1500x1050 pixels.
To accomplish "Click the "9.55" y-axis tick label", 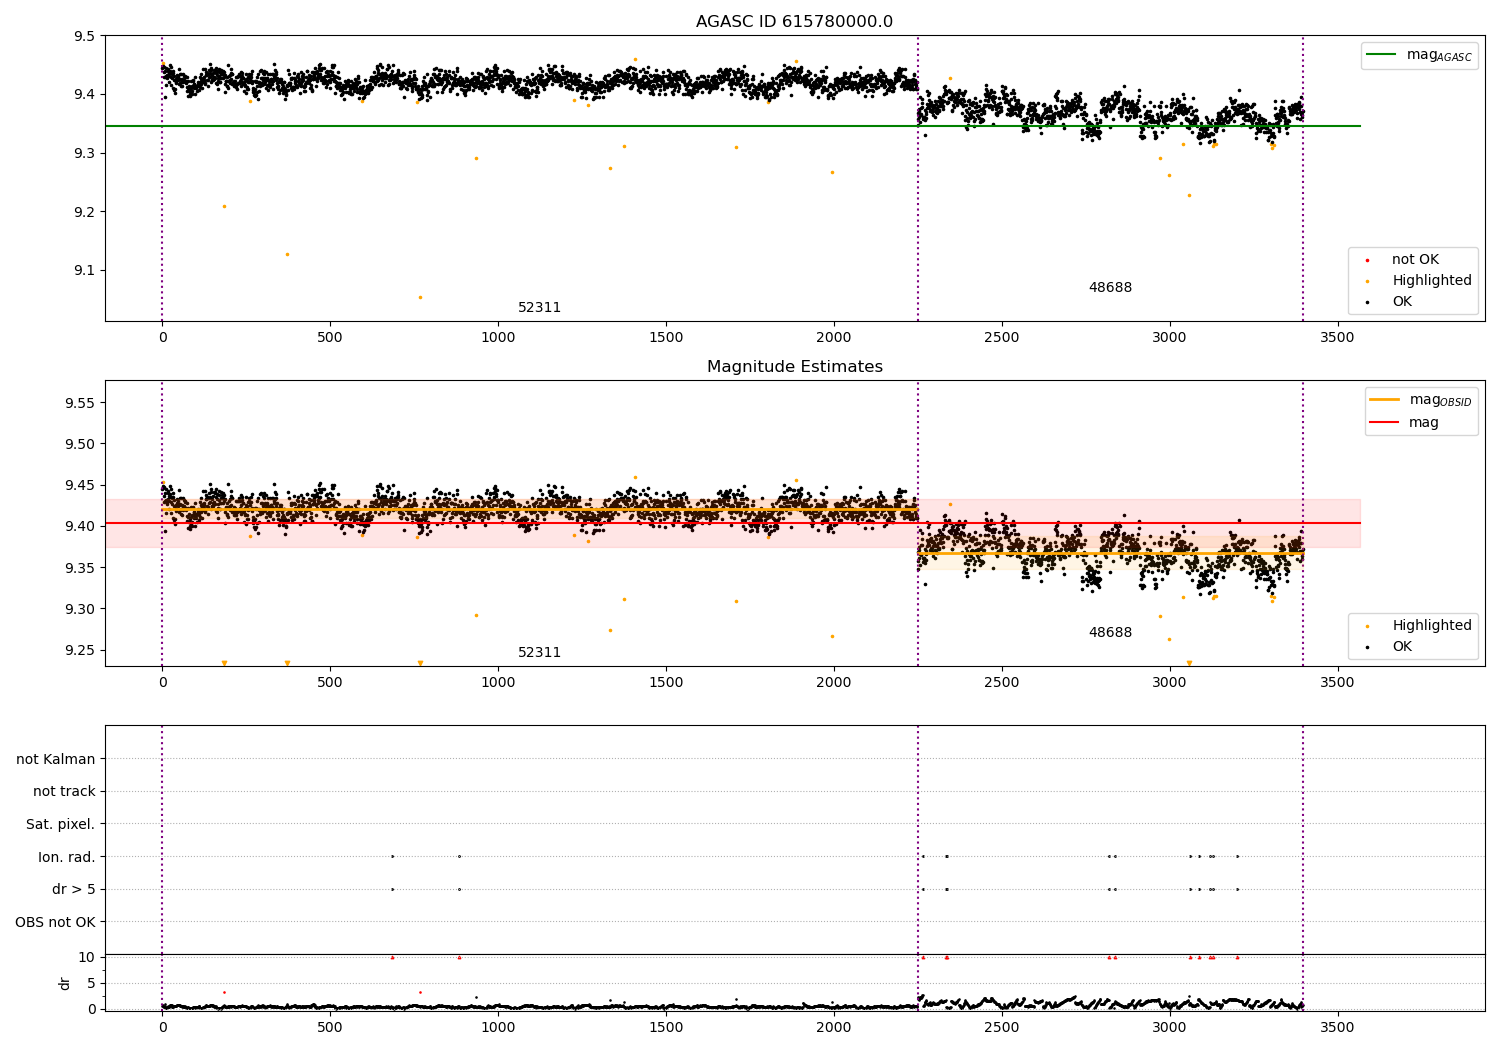I will (x=81, y=403).
